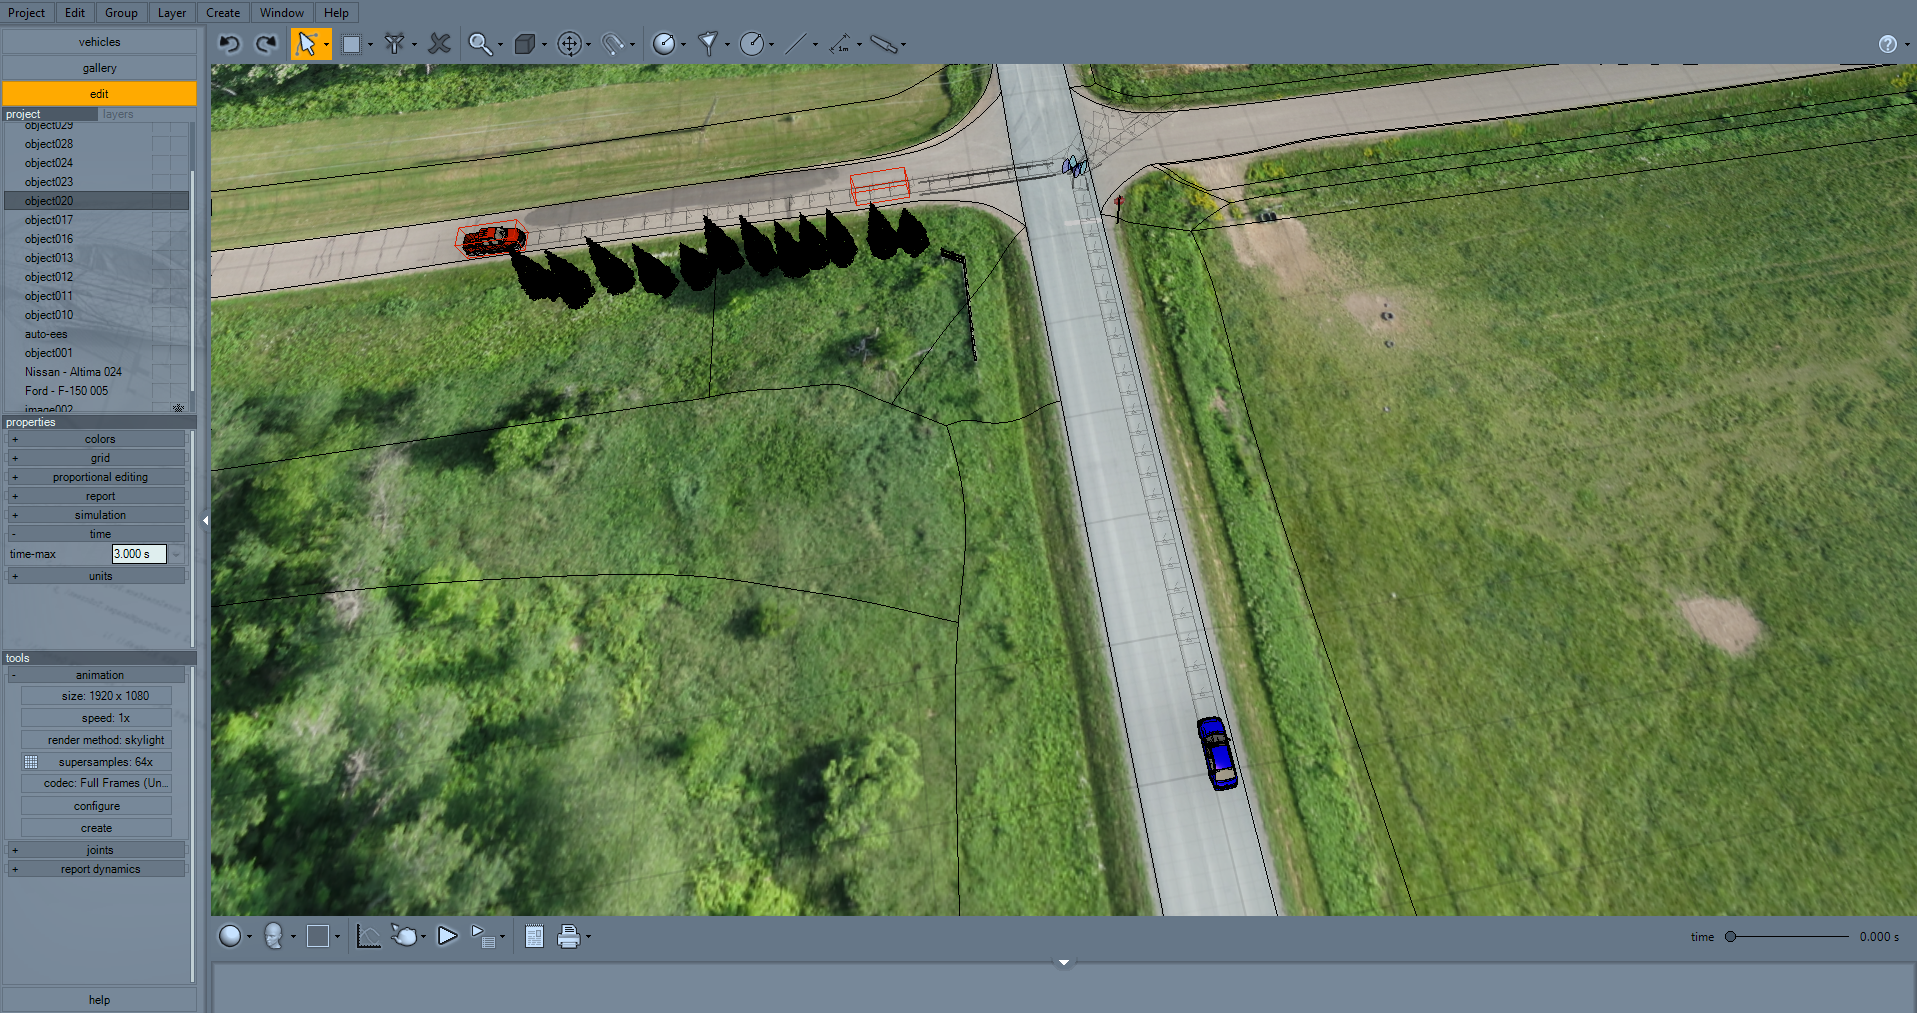Select the line drawing tool

click(796, 44)
